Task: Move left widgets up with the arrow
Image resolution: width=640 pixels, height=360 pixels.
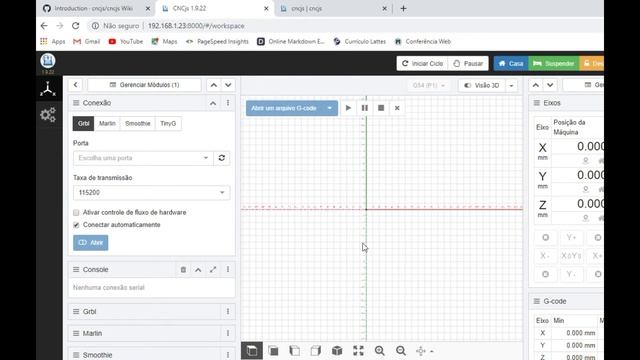Action: point(213,85)
